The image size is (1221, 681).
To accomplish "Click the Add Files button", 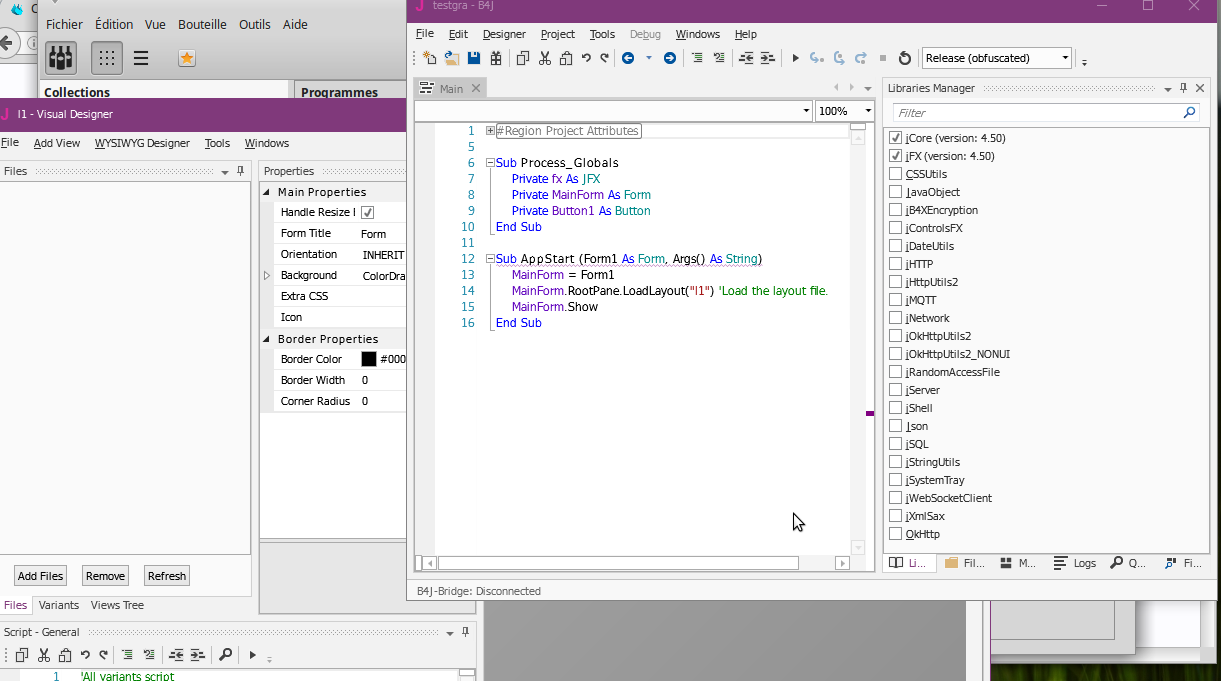I will tap(40, 576).
